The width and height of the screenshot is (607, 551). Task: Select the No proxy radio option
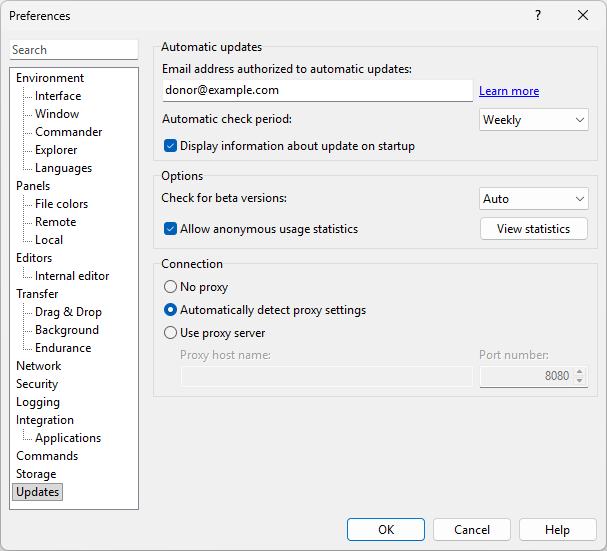pos(171,287)
